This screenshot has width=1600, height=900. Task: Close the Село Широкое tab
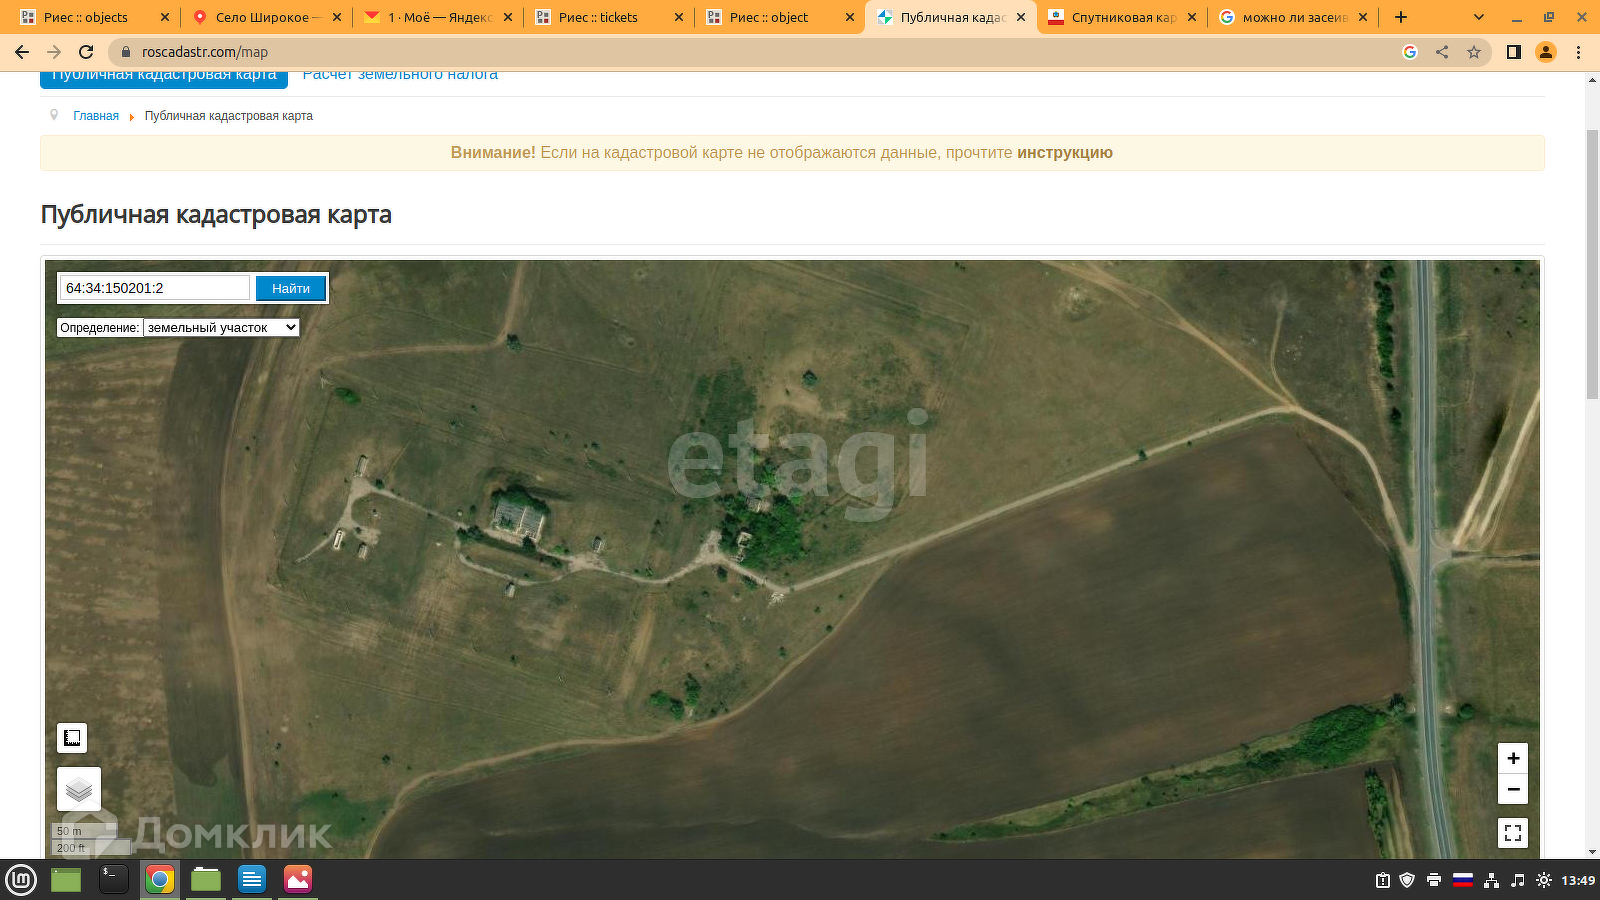point(336,17)
